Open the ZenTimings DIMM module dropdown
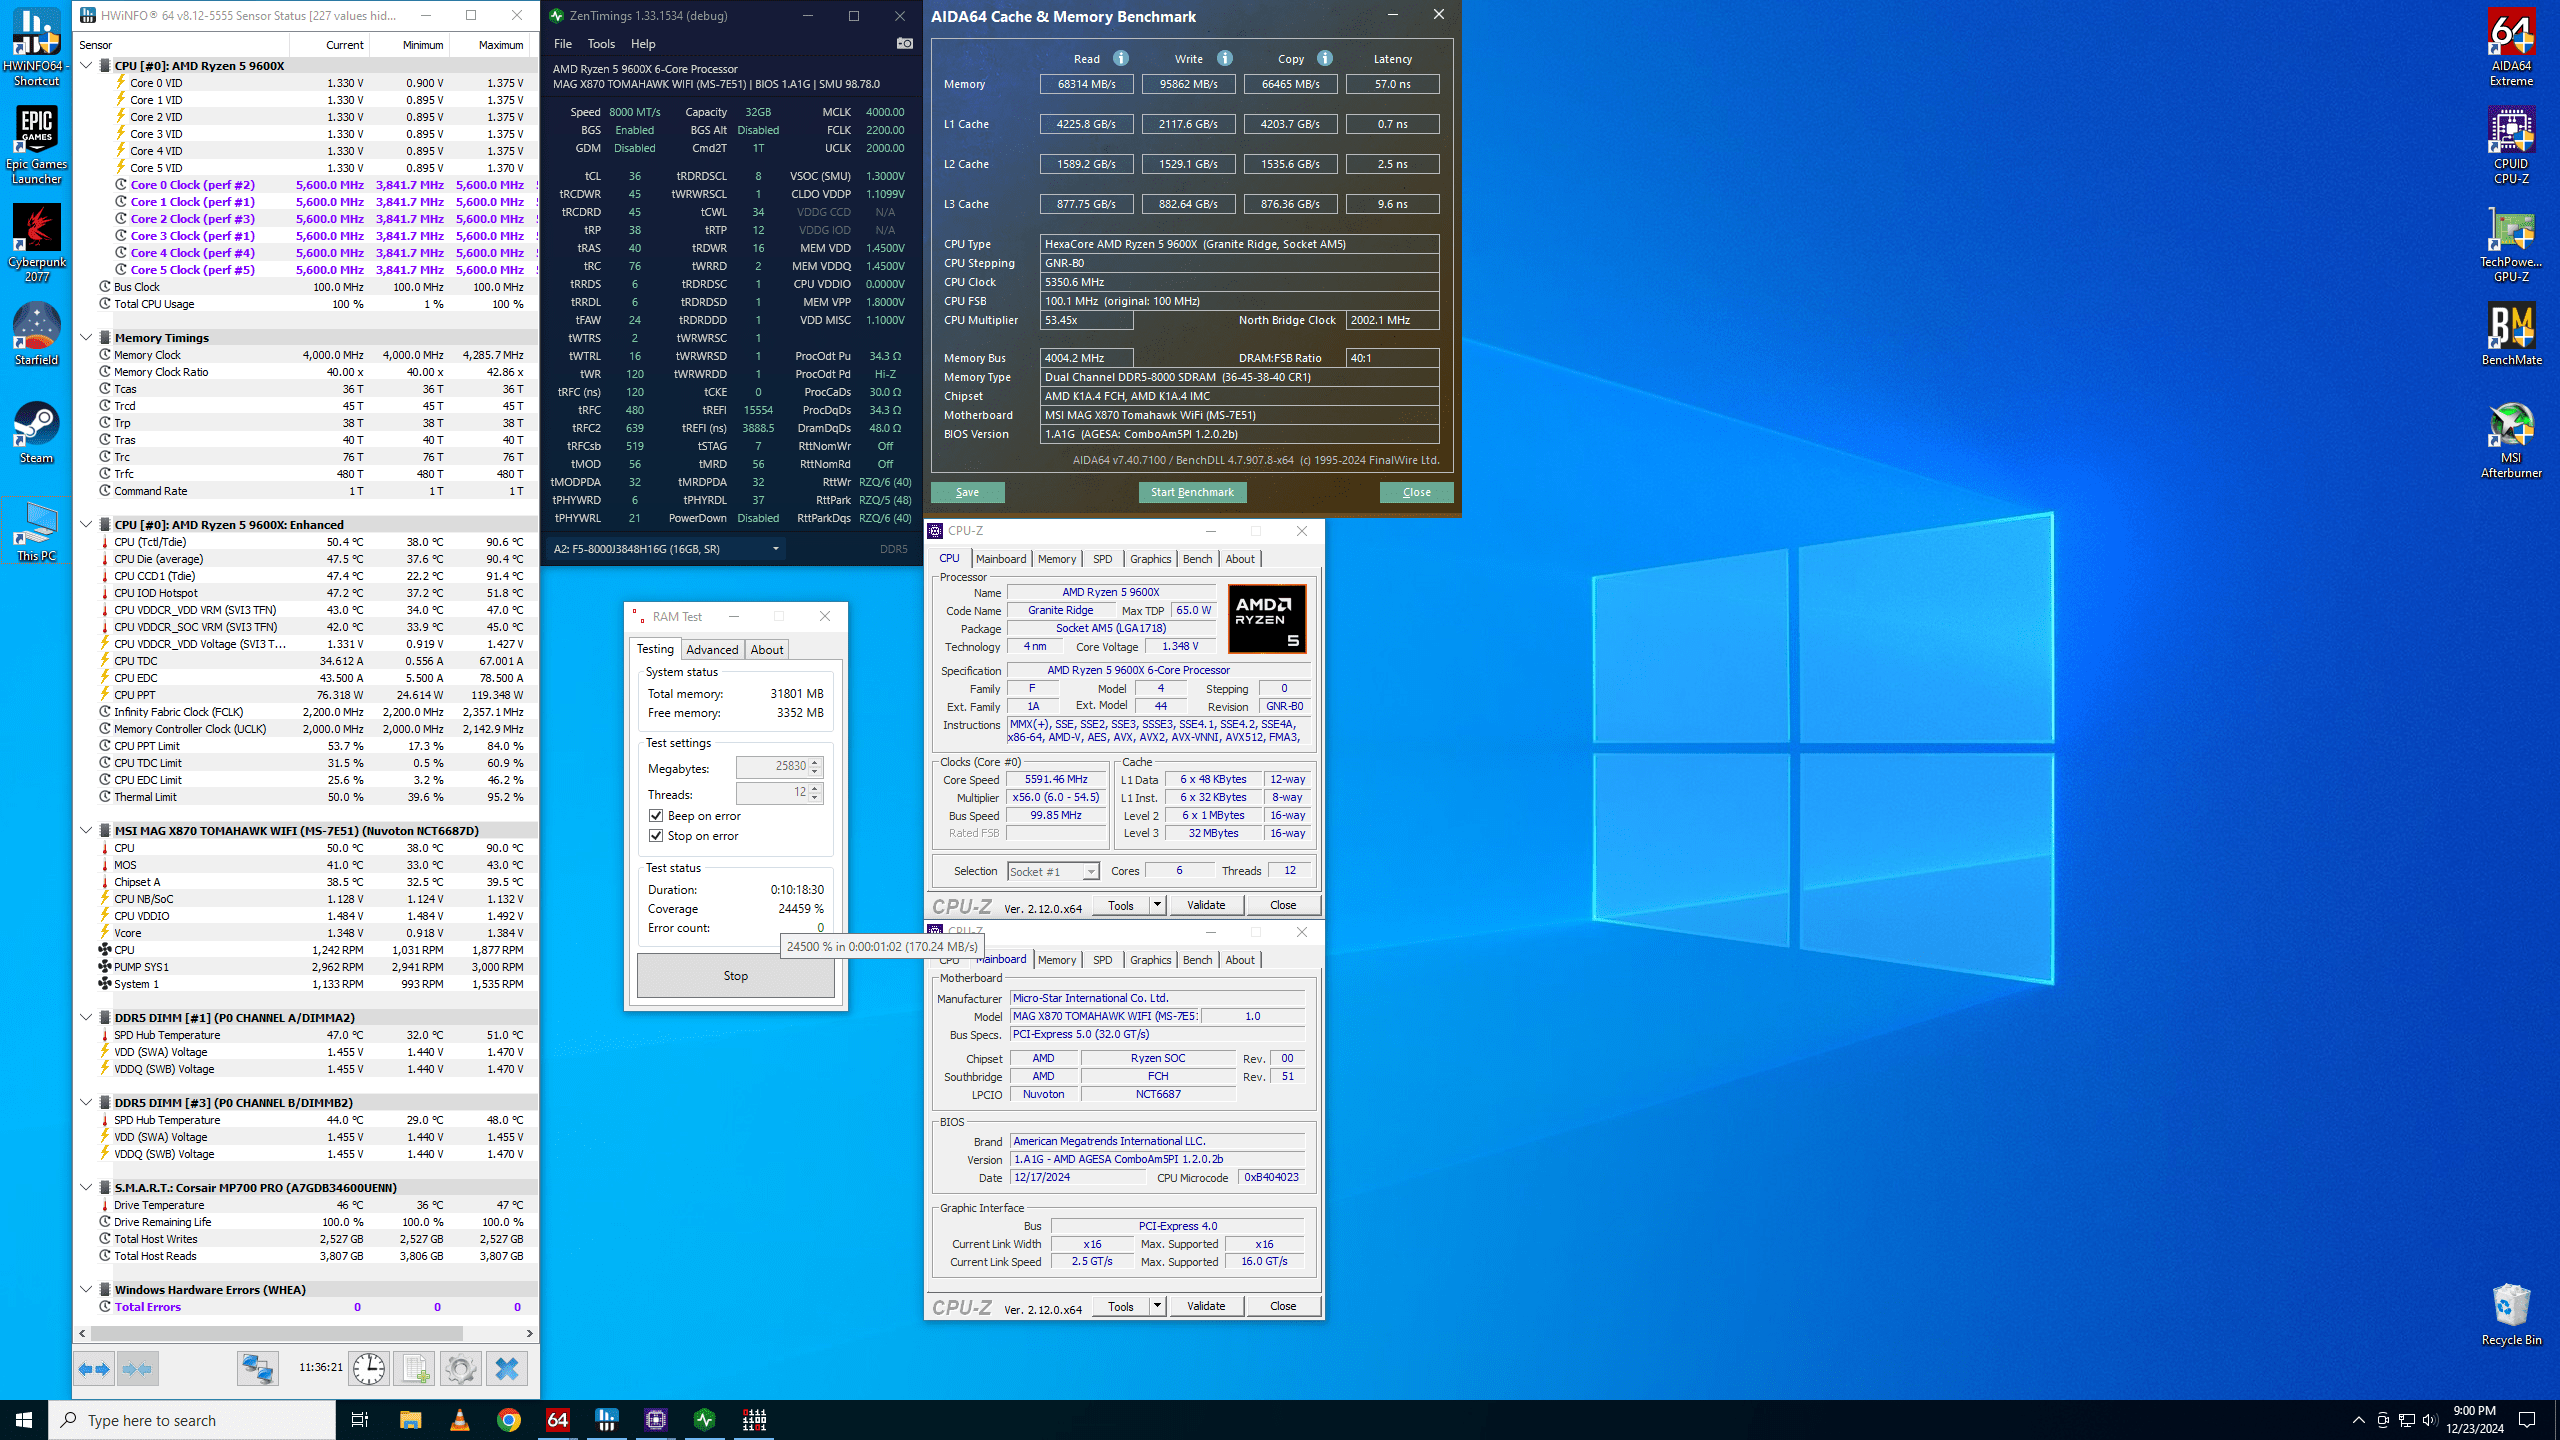Screen dimensions: 2560x1440 click(775, 549)
